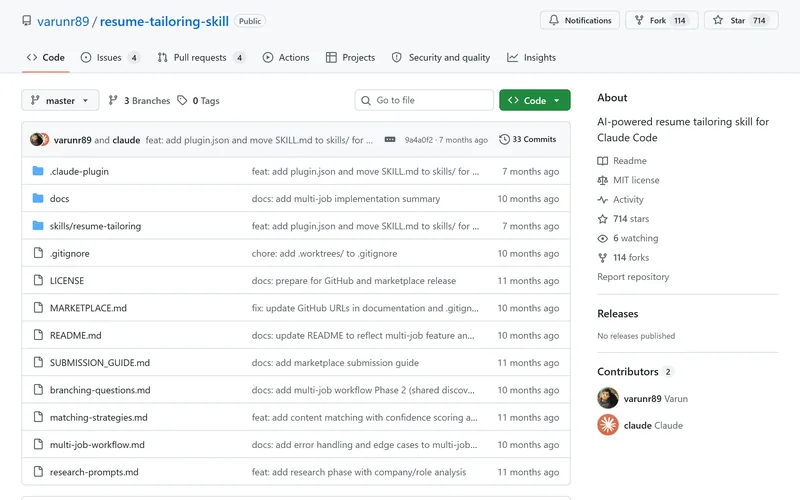View the Insights tab
The width and height of the screenshot is (800, 500).
tap(532, 58)
